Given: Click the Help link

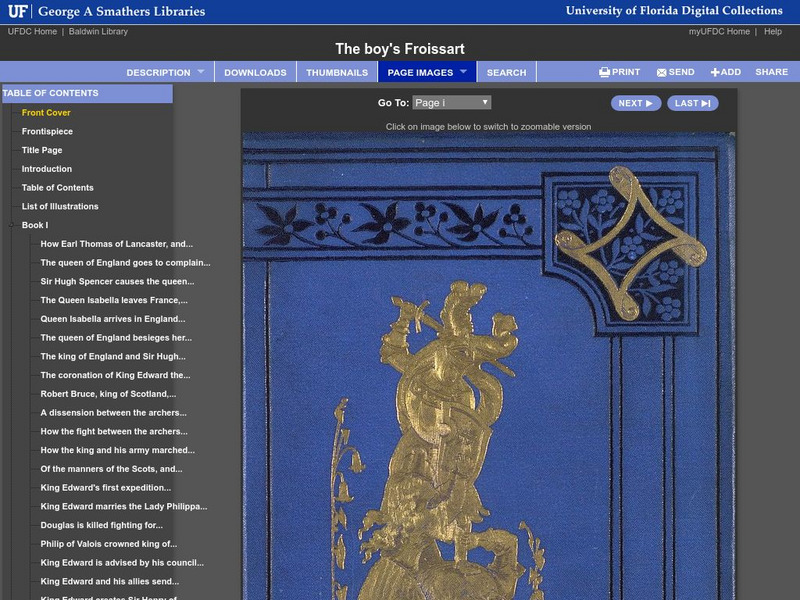Looking at the screenshot, I should pos(773,32).
